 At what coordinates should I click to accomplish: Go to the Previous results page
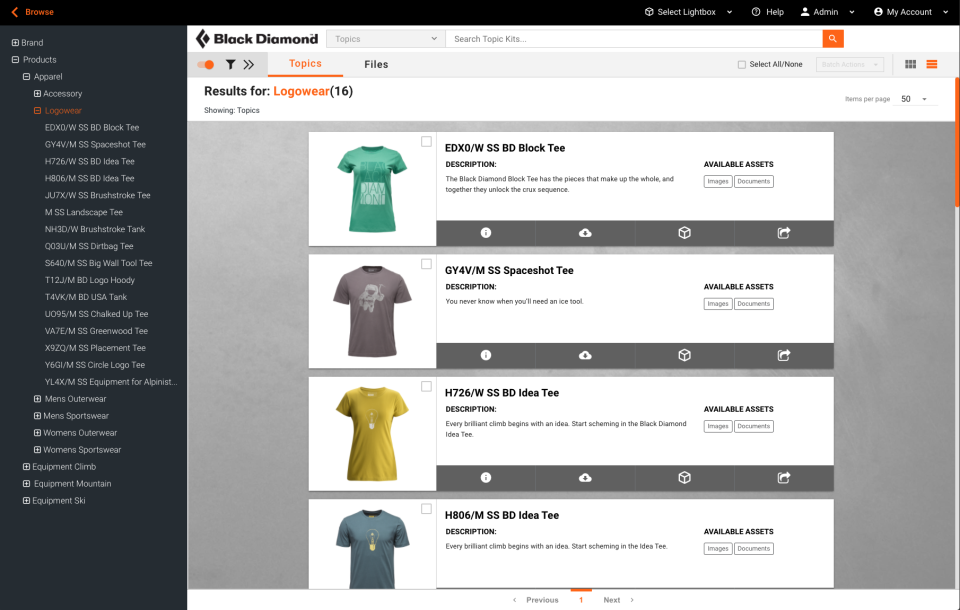(x=536, y=600)
